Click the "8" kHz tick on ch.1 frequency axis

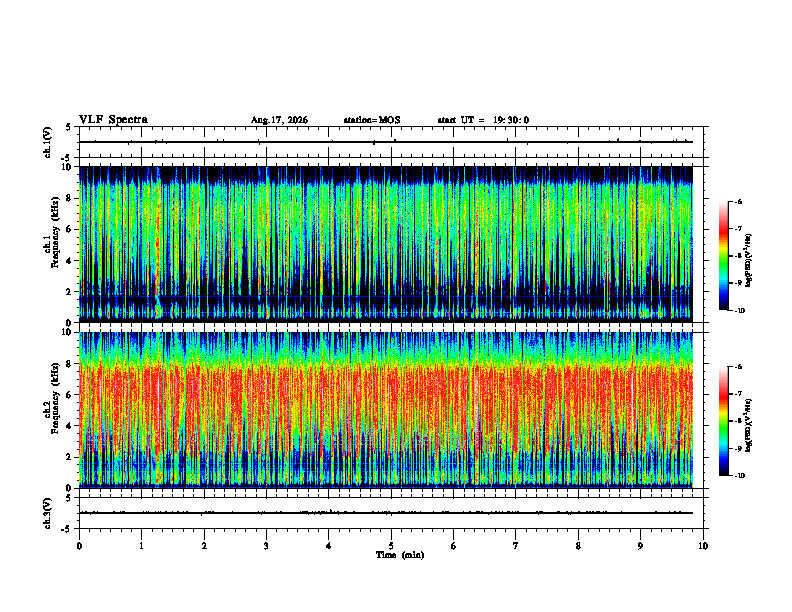point(69,198)
